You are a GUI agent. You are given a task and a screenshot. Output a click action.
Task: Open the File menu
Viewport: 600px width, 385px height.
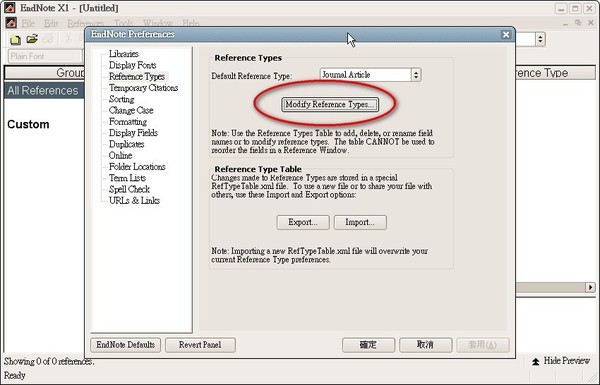28,24
